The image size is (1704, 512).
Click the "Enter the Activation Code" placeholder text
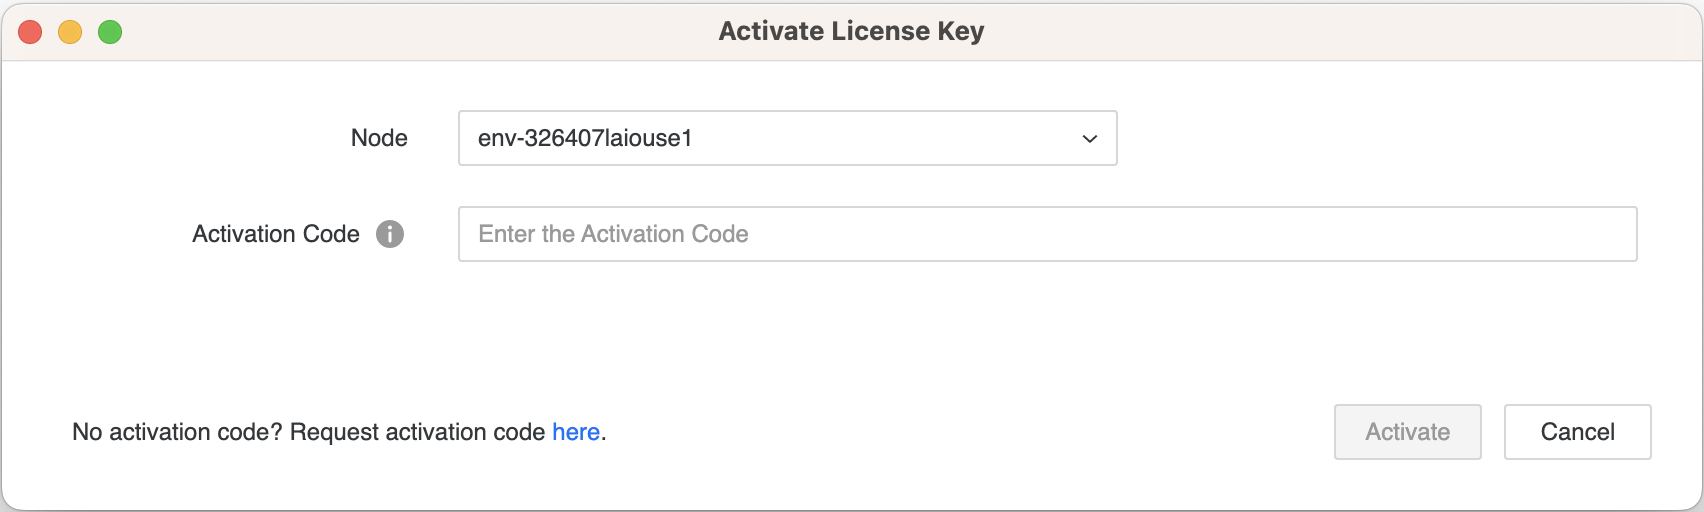[613, 234]
